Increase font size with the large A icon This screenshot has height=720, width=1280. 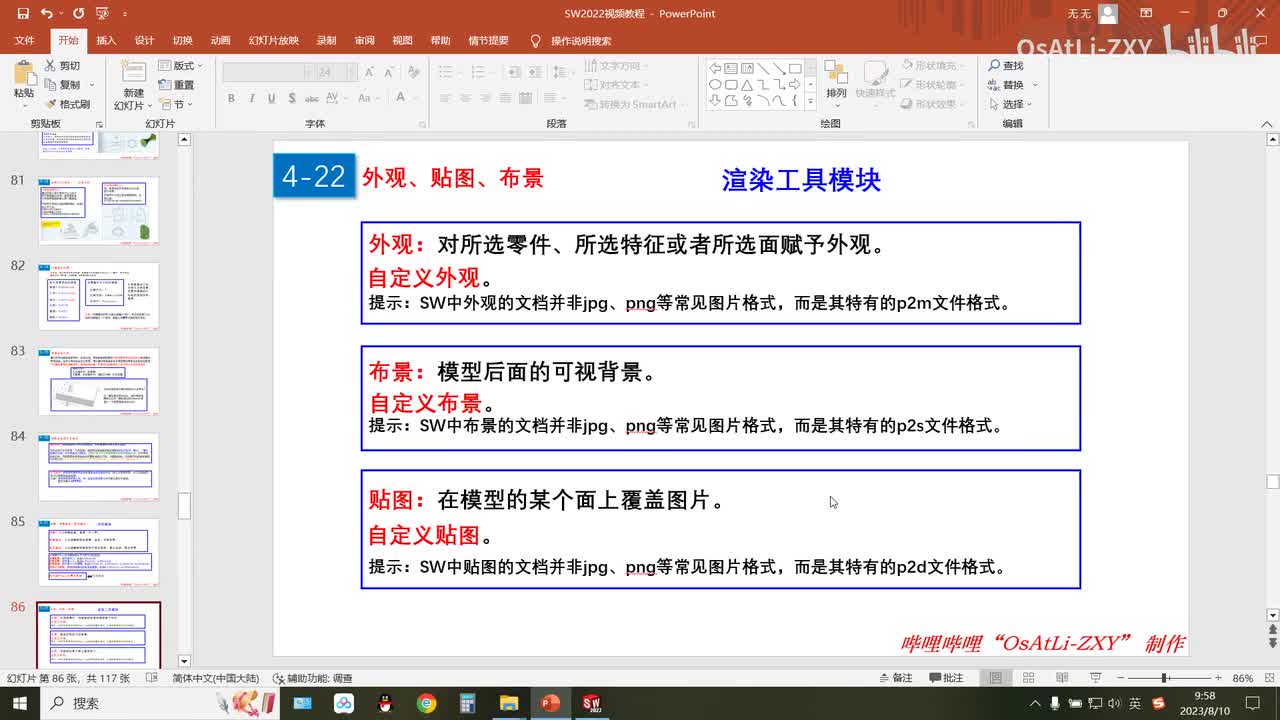tap(370, 72)
